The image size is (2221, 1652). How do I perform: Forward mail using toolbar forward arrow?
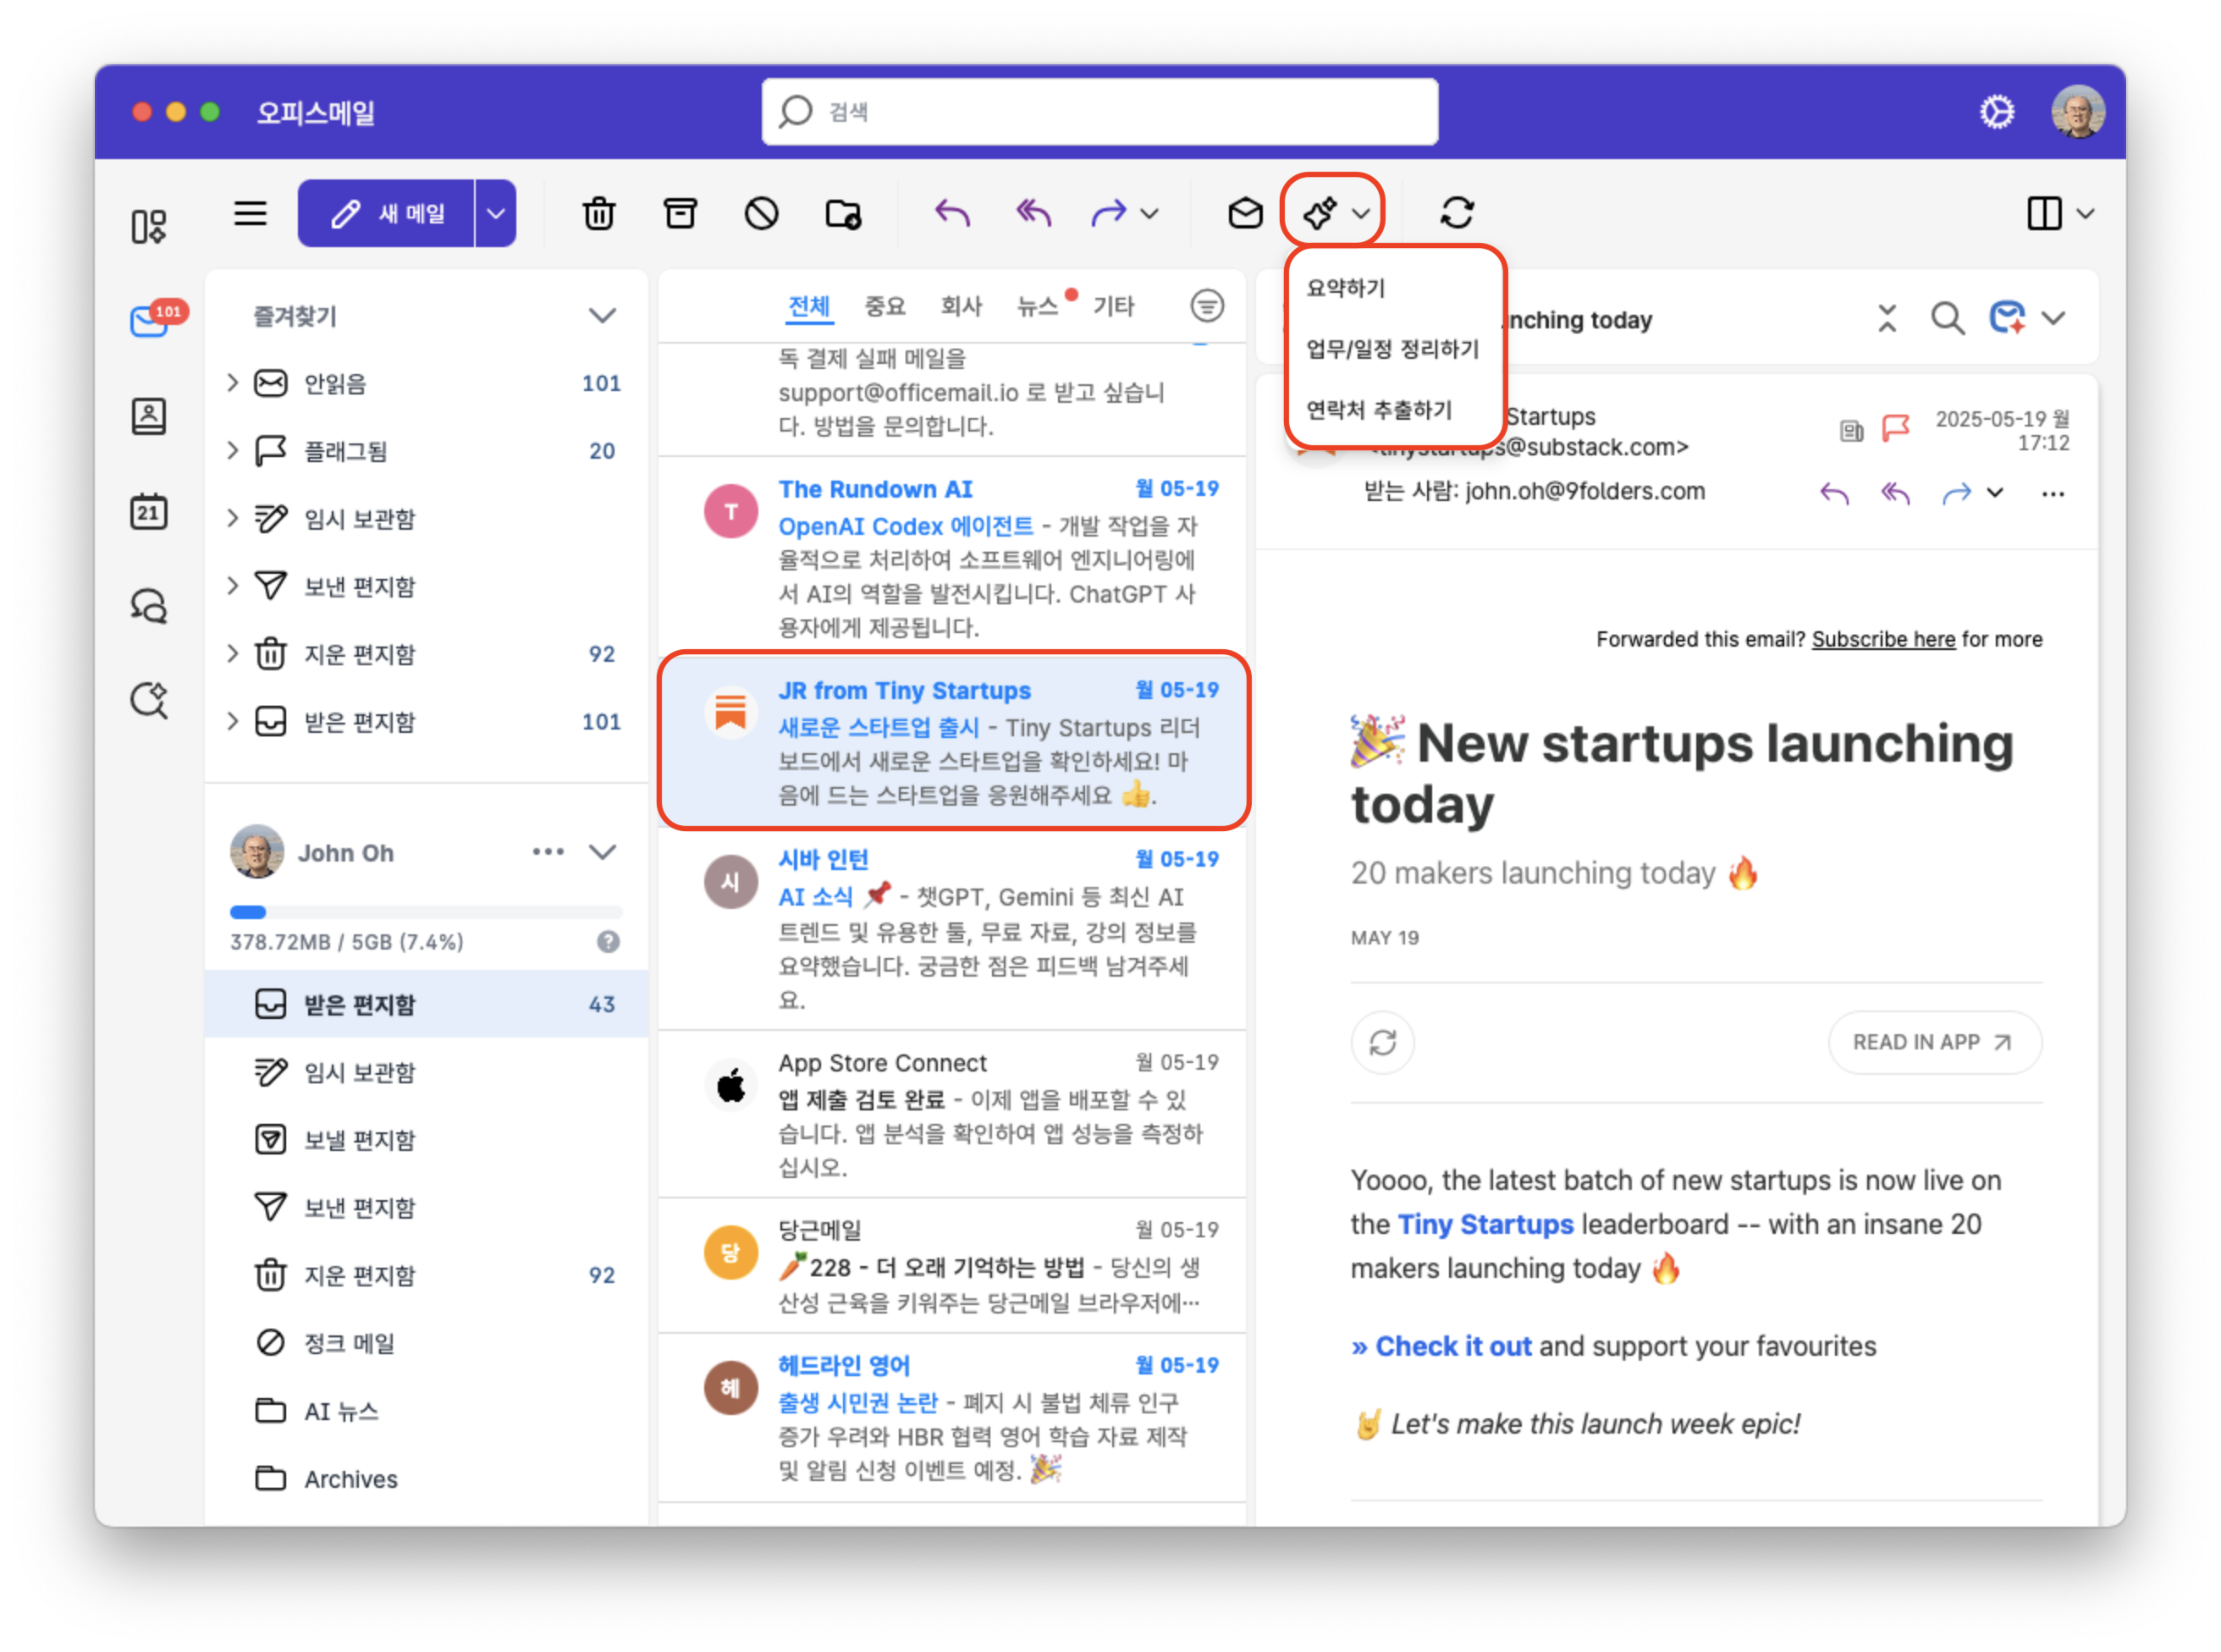1108,213
